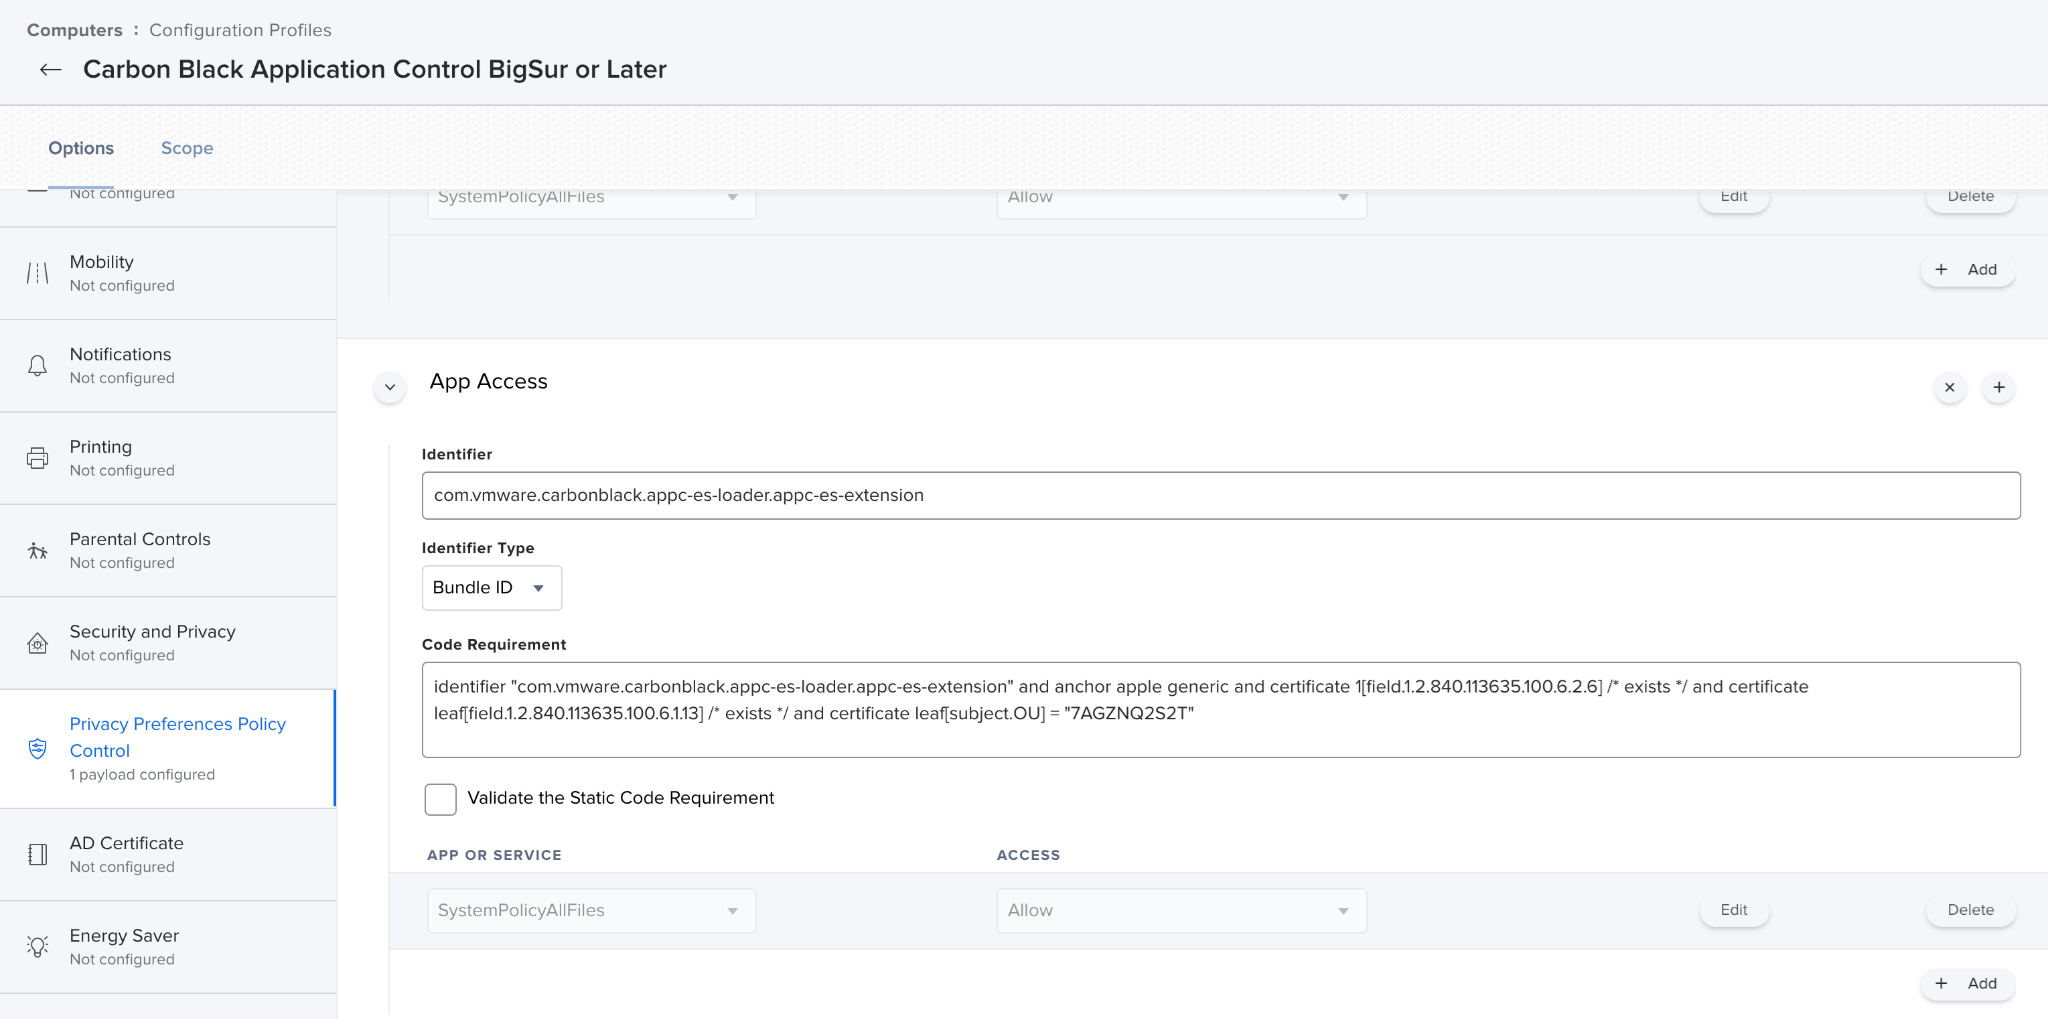The width and height of the screenshot is (2048, 1019).
Task: Open the Identifier Type Bundle ID dropdown
Action: pos(491,588)
